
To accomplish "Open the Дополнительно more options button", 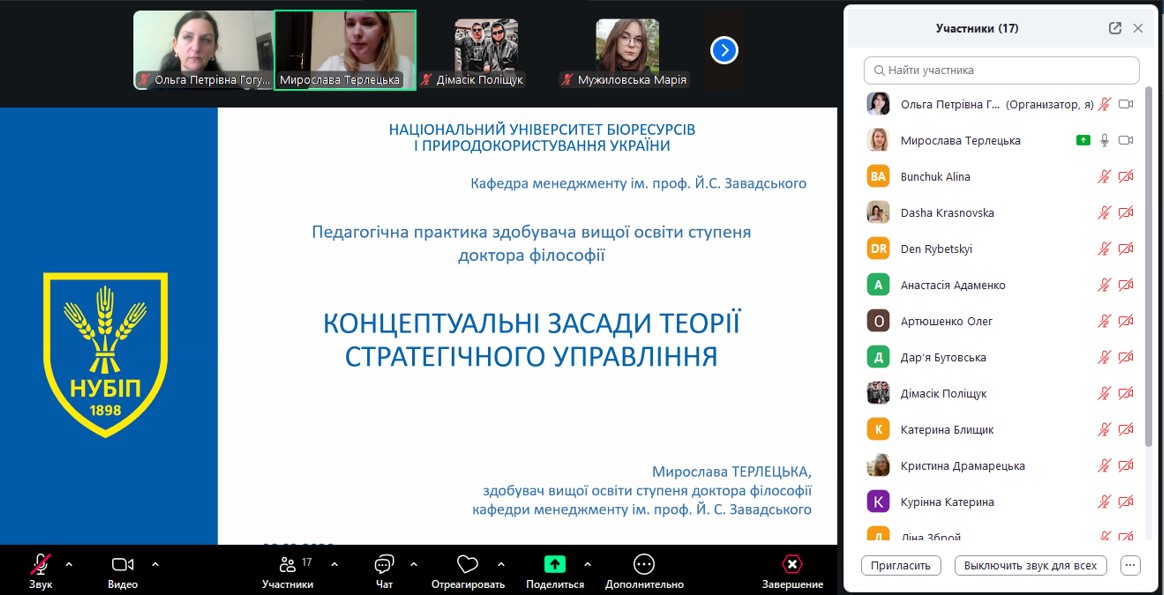I will click(644, 571).
